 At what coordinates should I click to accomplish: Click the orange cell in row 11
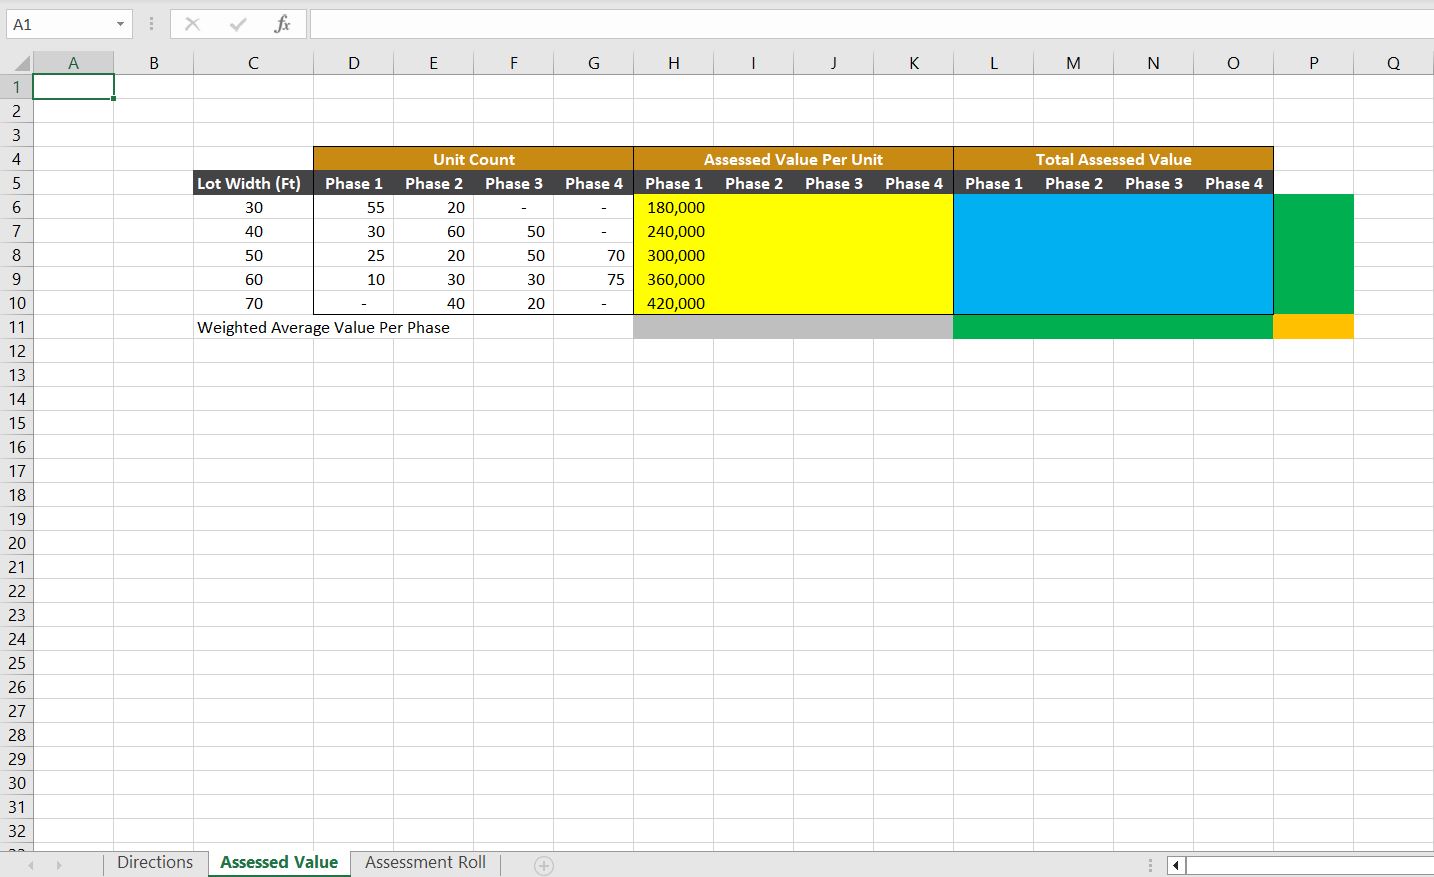pos(1313,327)
